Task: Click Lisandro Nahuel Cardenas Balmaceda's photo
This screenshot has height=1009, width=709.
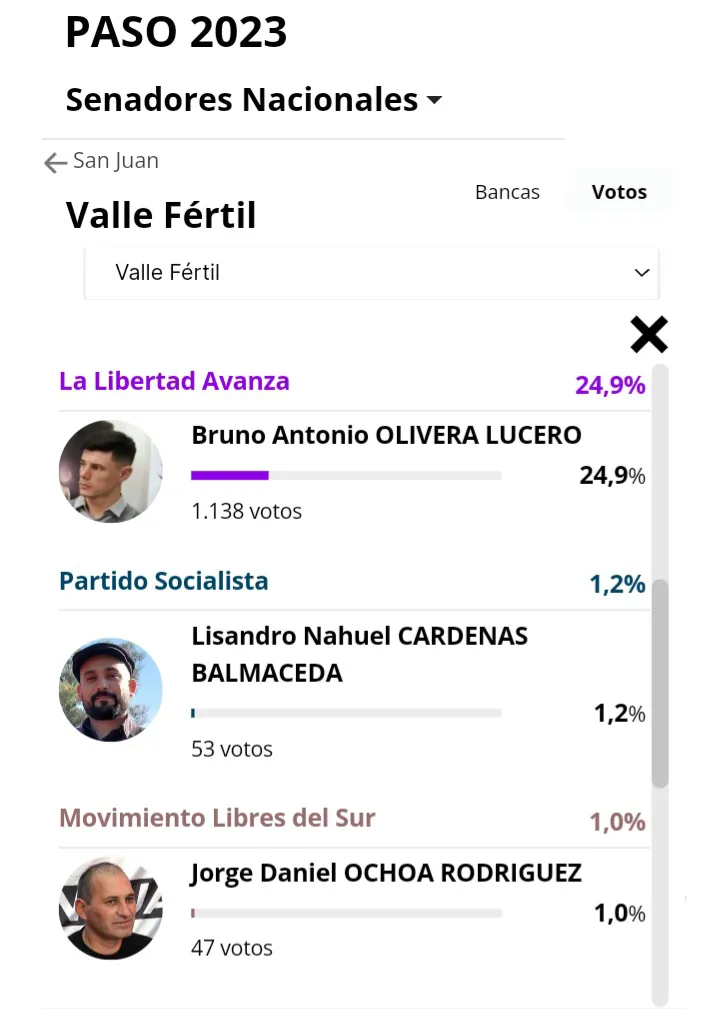Action: (x=110, y=689)
